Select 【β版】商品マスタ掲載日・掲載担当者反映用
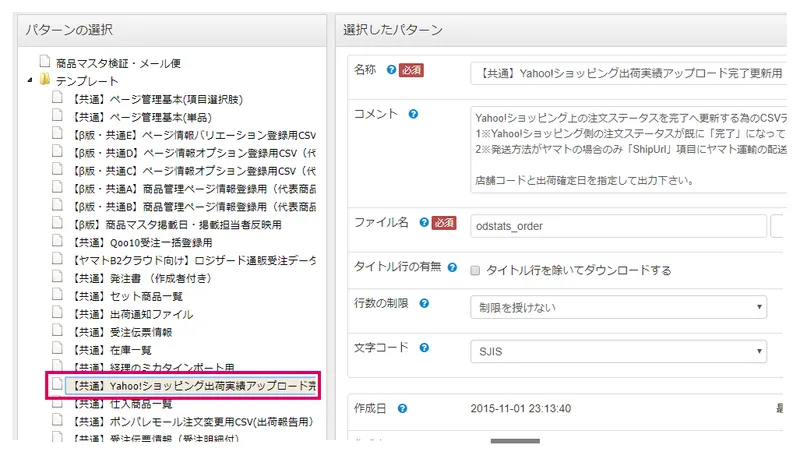The height and width of the screenshot is (456, 800). [x=175, y=225]
